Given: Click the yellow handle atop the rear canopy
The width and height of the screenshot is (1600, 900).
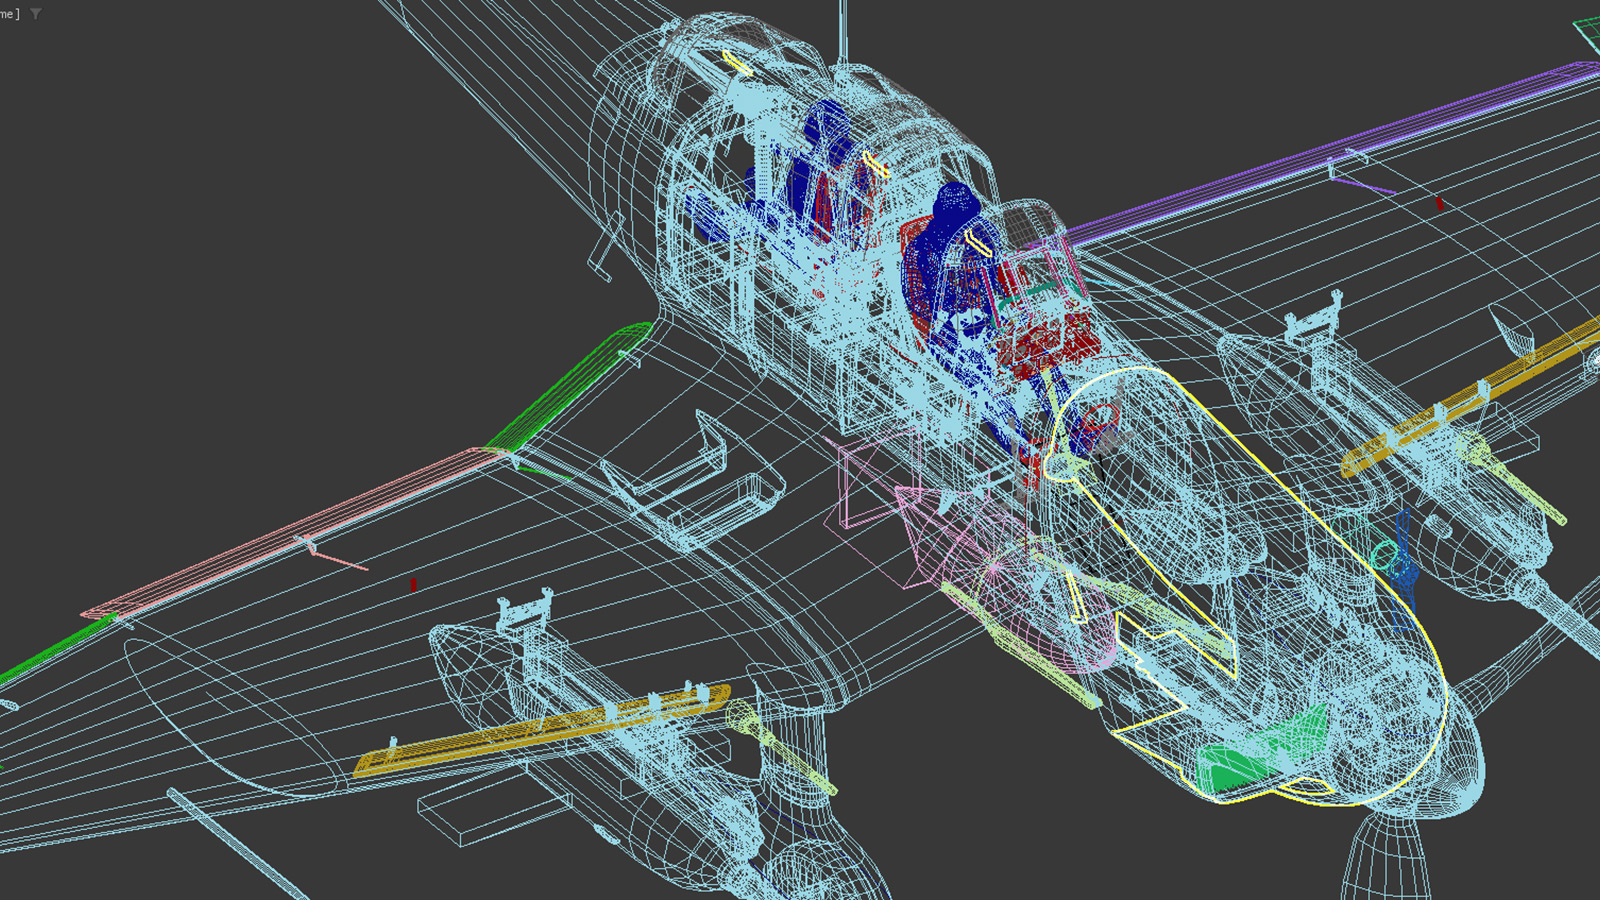Looking at the screenshot, I should coord(737,63).
